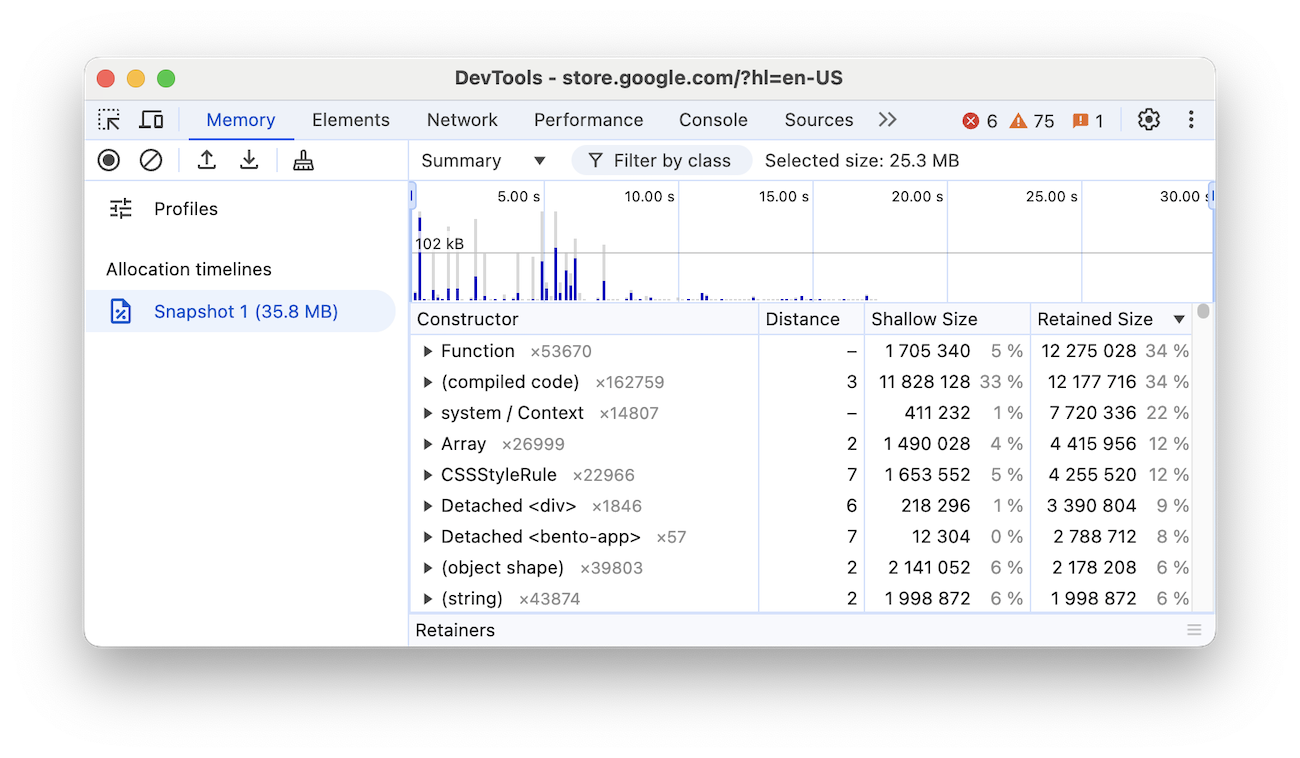Open DevTools settings gear
The height and width of the screenshot is (758, 1300).
coord(1148,119)
